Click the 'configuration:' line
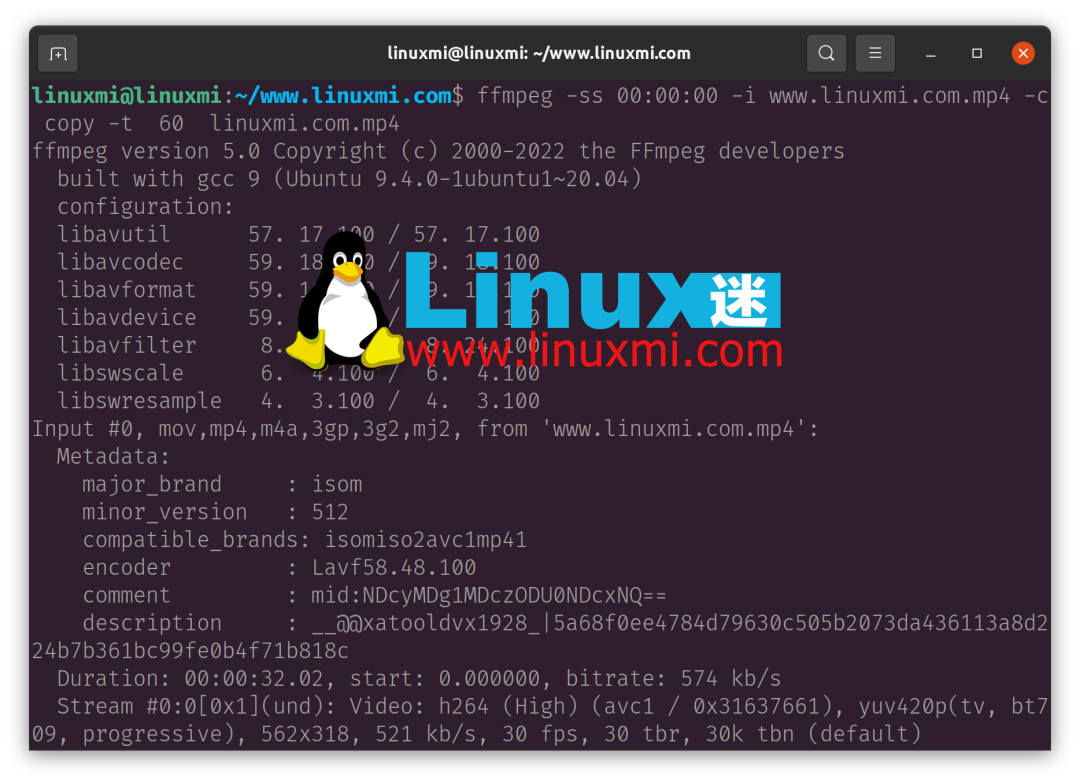This screenshot has height=783, width=1080. coord(145,207)
